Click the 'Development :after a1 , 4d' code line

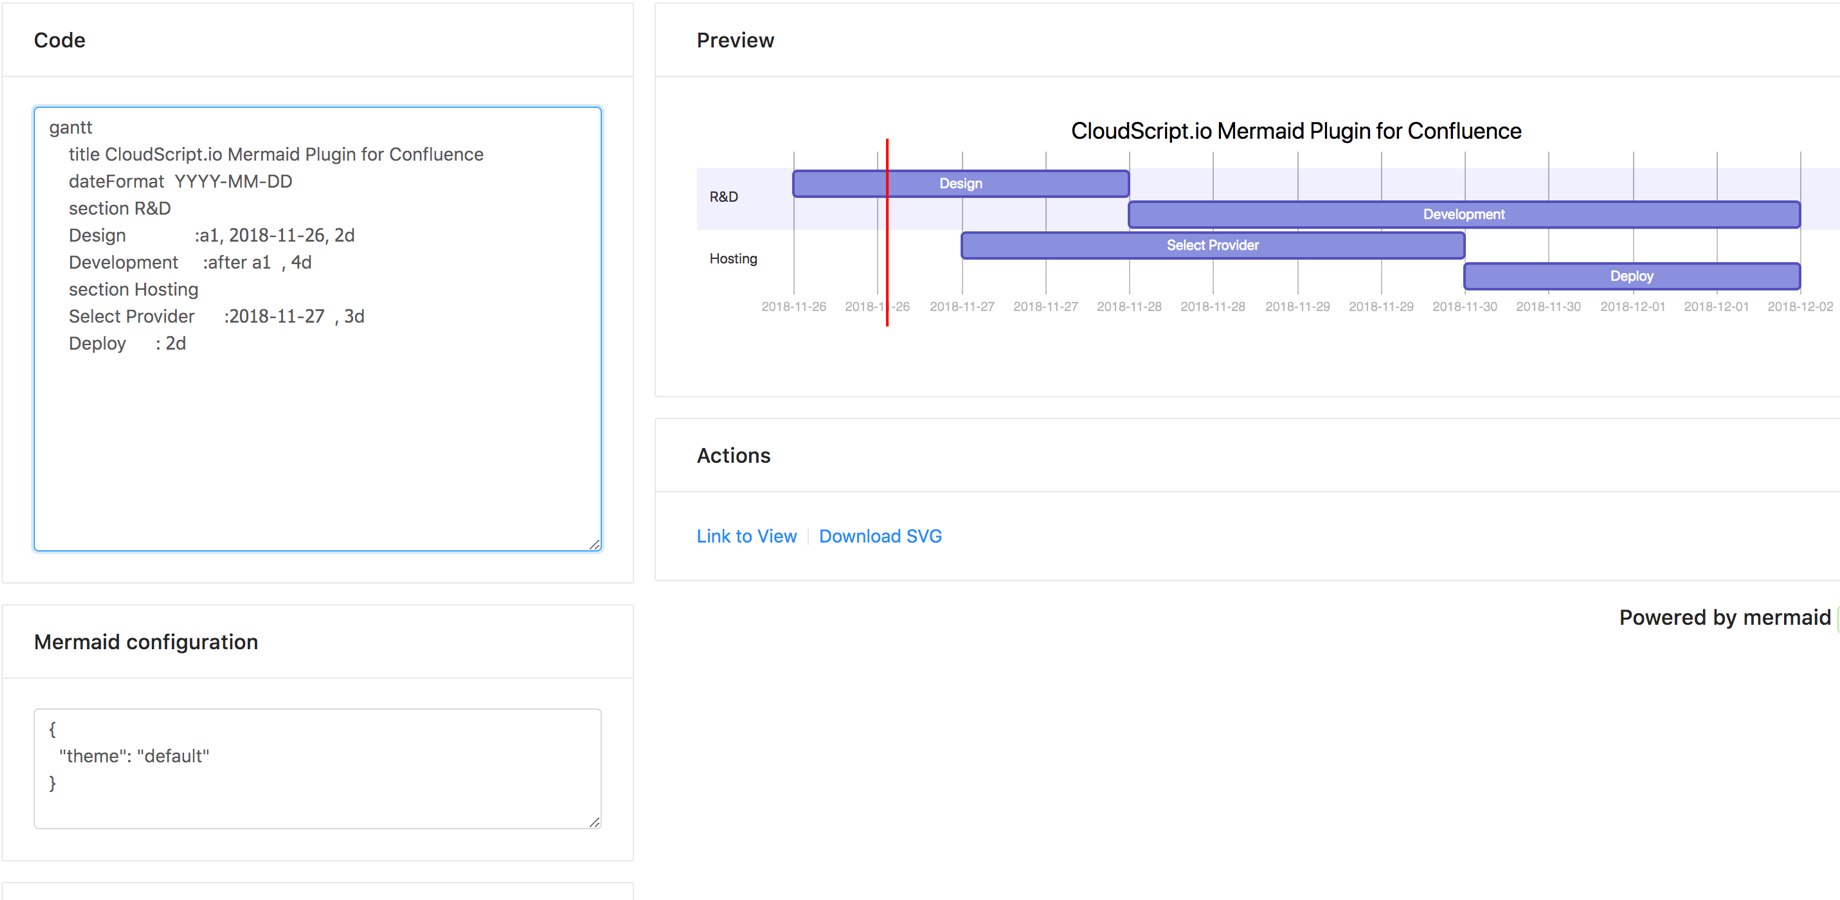click(x=190, y=262)
